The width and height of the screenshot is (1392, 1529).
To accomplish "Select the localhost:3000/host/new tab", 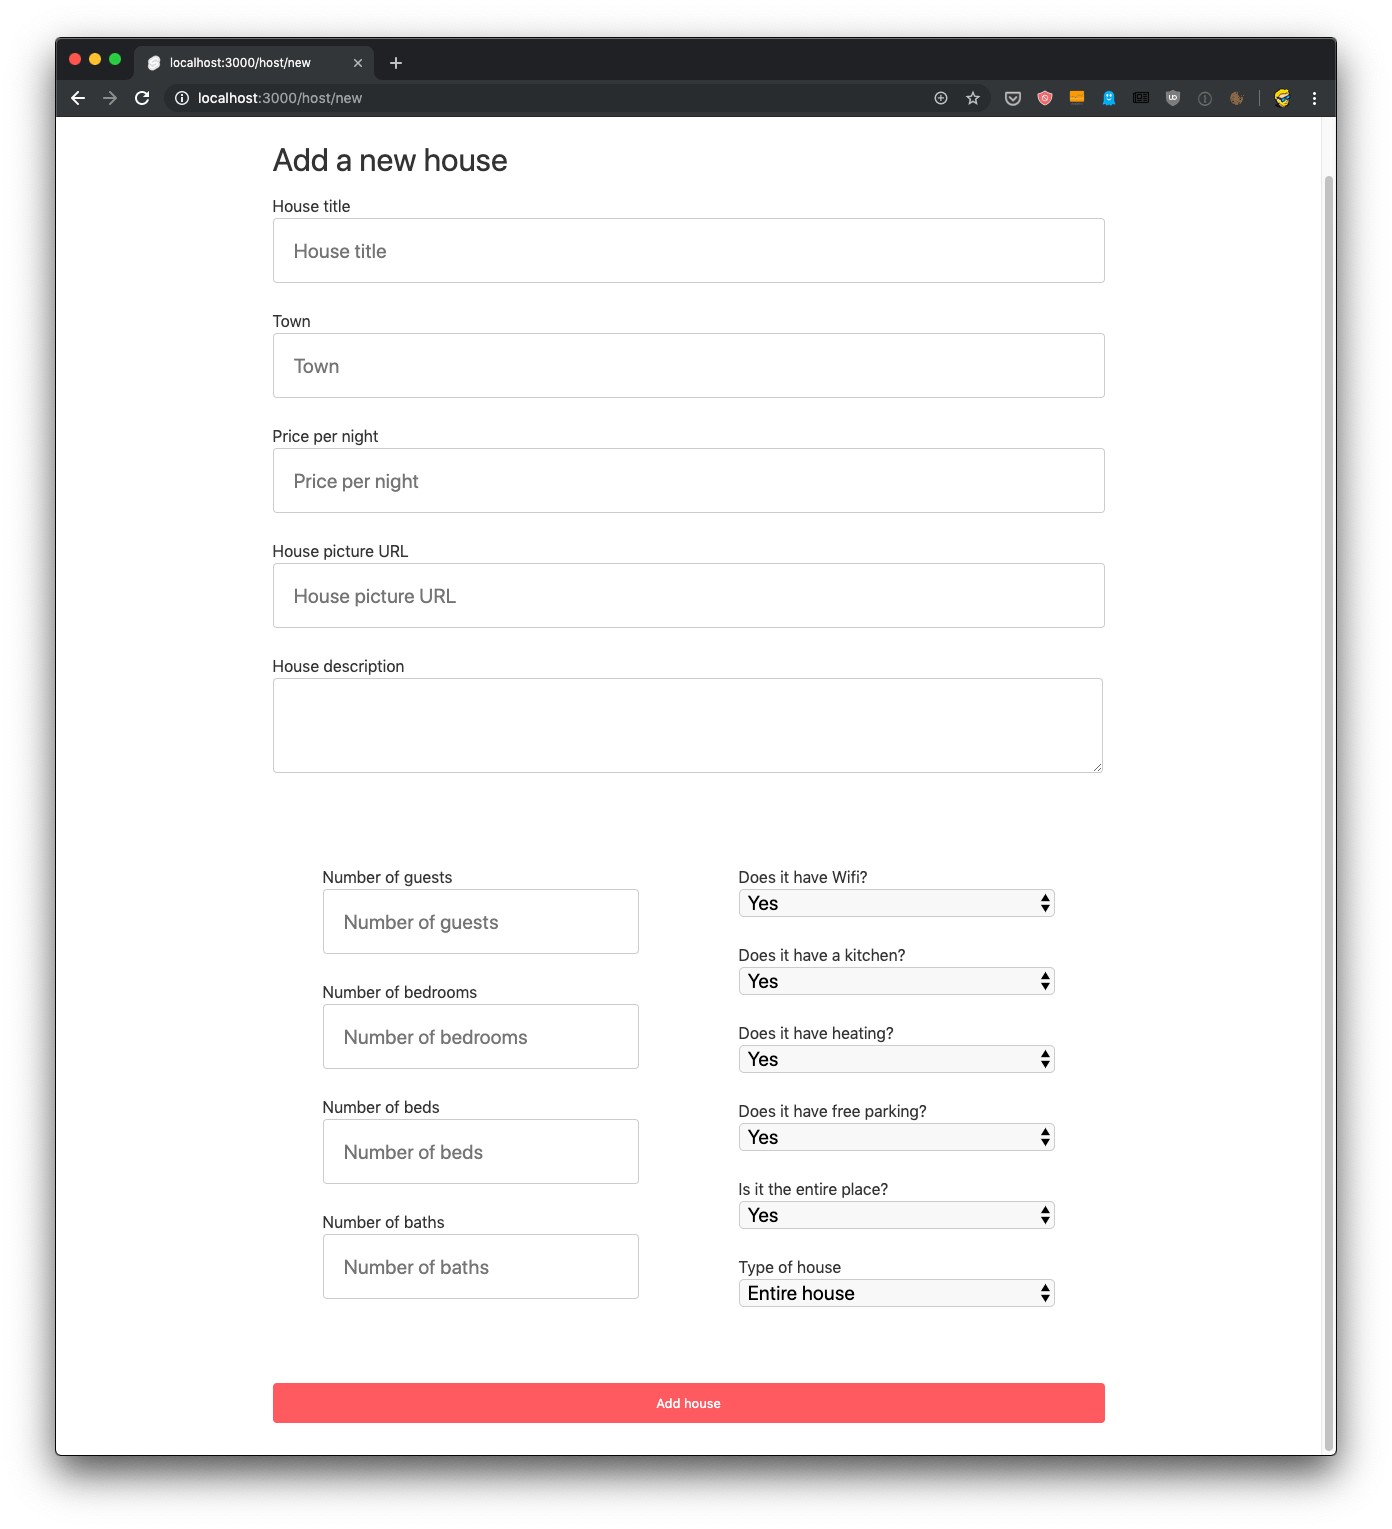I will 240,63.
